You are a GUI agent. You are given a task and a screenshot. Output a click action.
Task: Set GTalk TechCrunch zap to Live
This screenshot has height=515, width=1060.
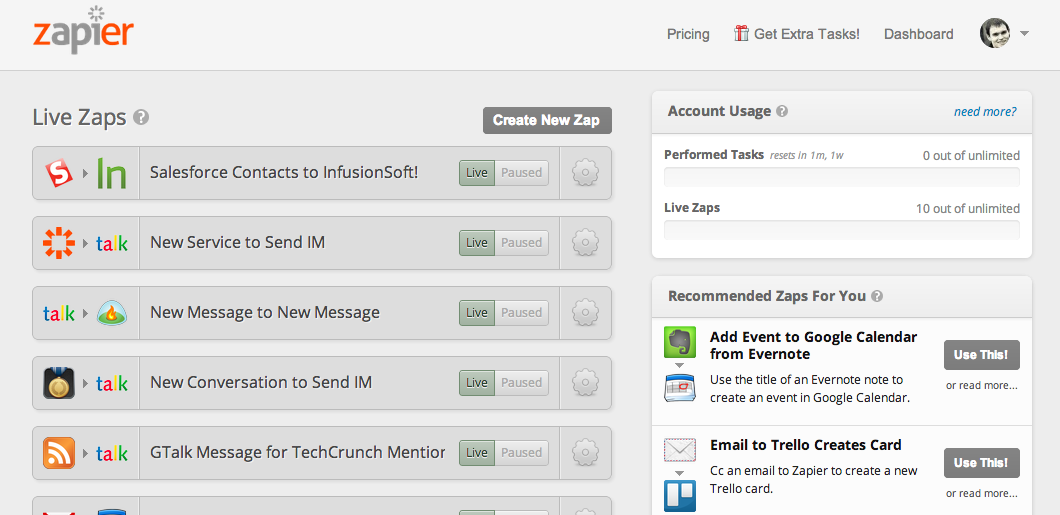[477, 453]
